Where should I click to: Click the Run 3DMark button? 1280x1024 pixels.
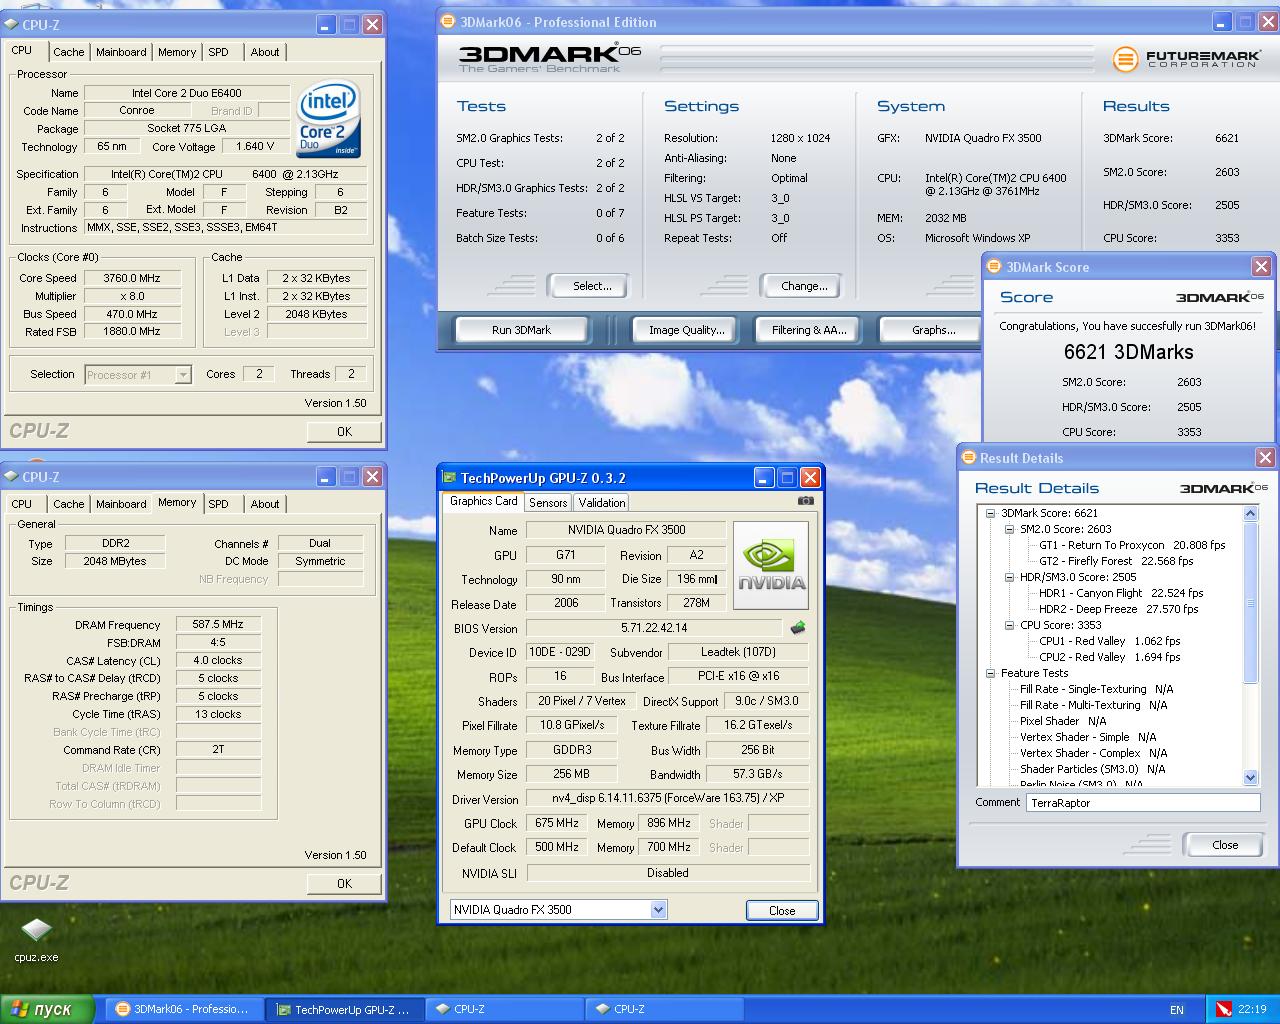tap(521, 330)
